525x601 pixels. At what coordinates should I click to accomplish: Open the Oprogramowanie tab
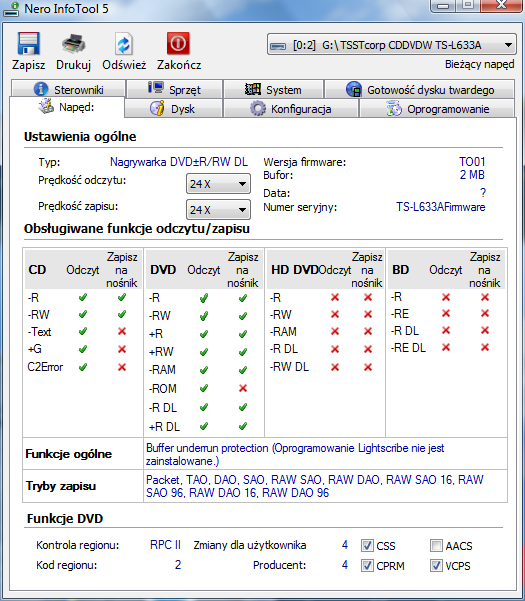point(437,108)
